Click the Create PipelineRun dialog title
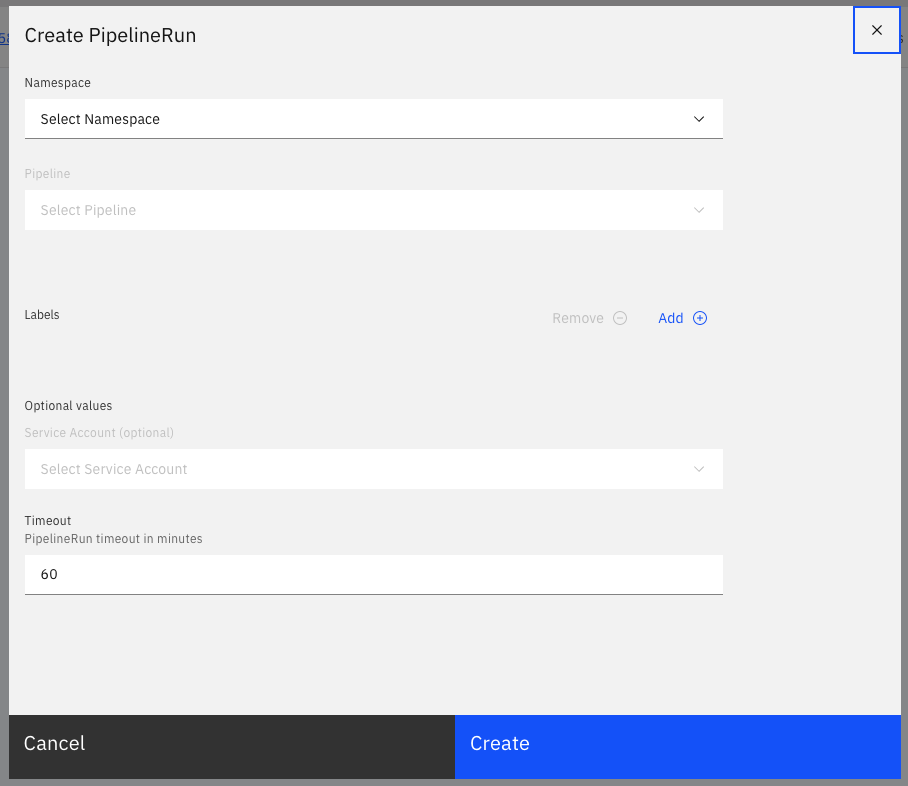The height and width of the screenshot is (786, 908). (x=110, y=35)
